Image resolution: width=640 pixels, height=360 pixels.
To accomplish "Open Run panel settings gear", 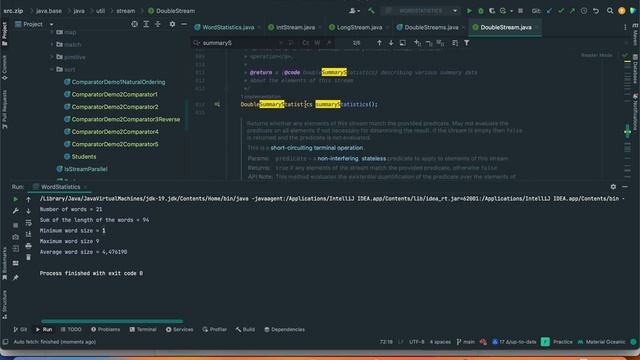I will pyautogui.click(x=613, y=187).
